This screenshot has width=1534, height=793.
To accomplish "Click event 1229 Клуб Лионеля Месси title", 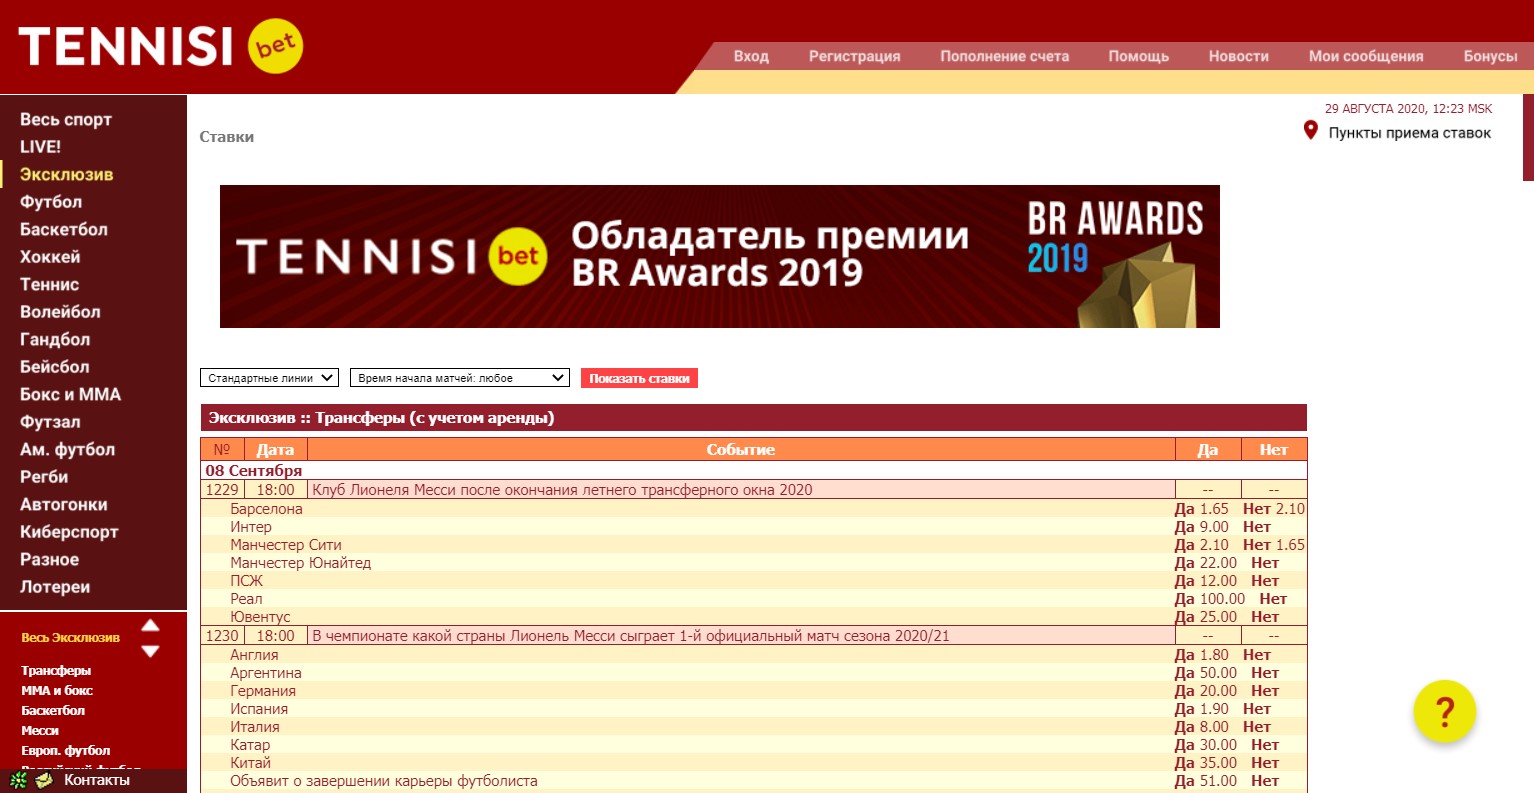I will point(562,490).
